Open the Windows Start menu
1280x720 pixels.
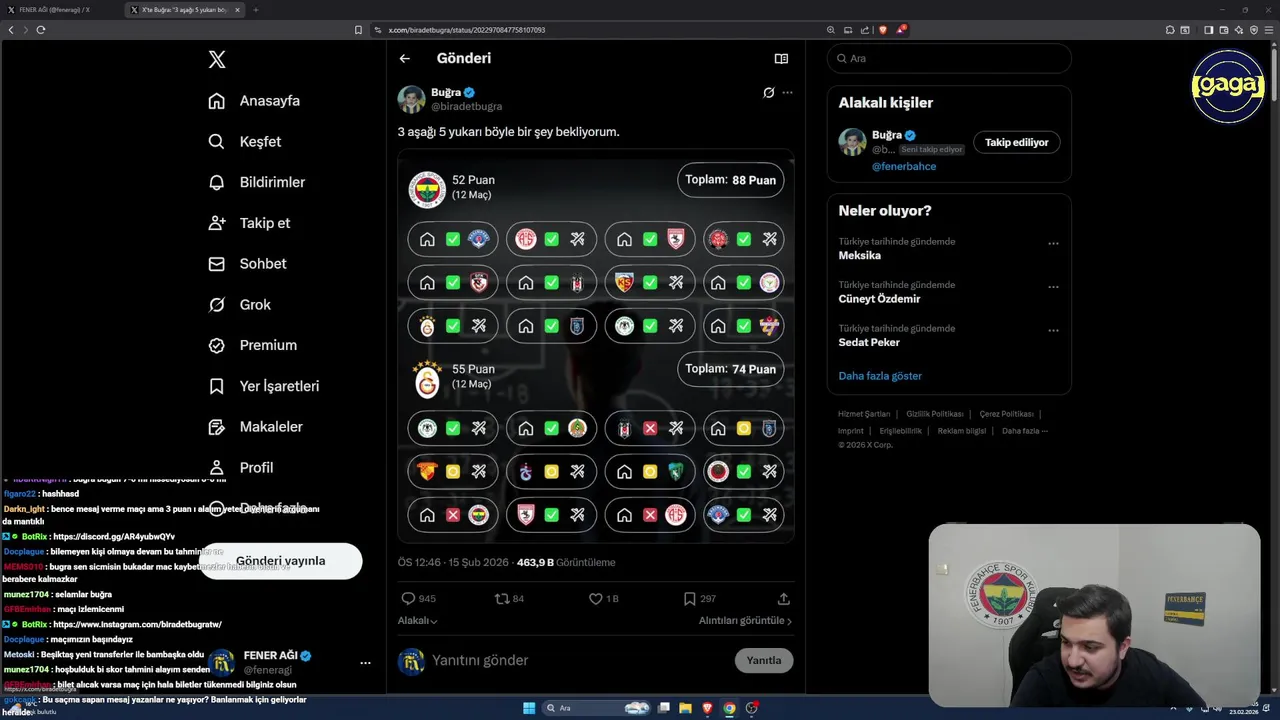[x=529, y=708]
